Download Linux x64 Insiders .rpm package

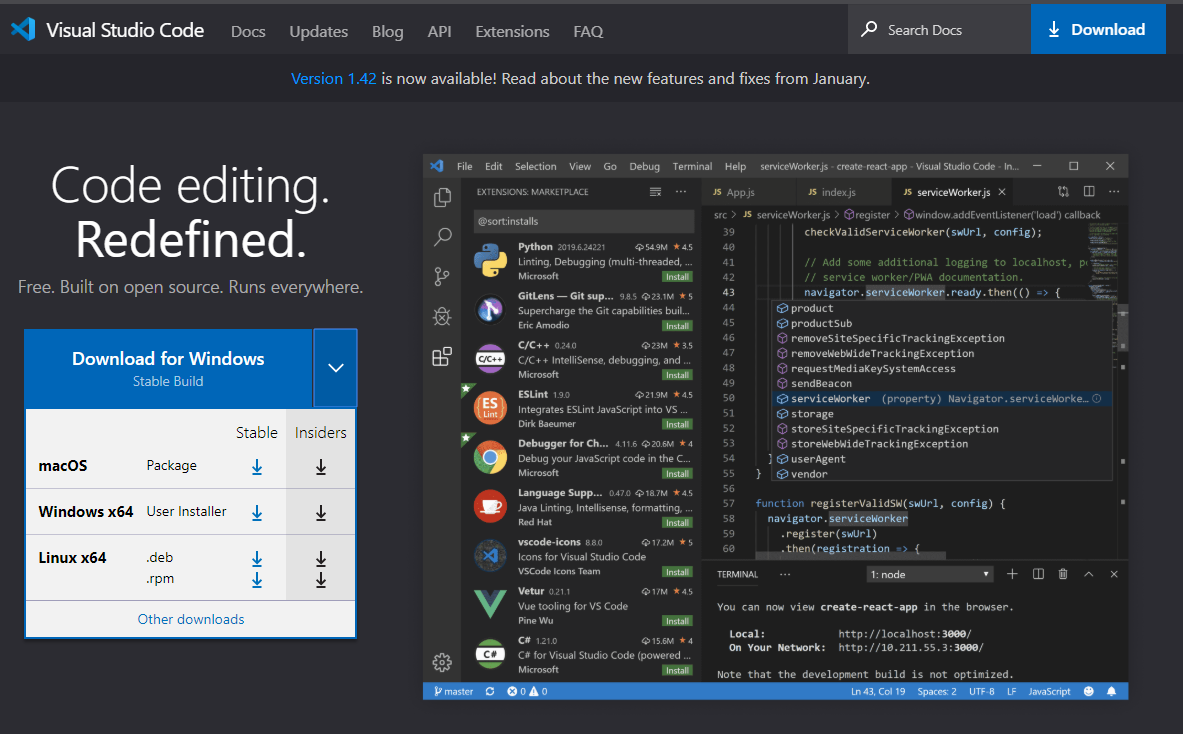point(321,579)
